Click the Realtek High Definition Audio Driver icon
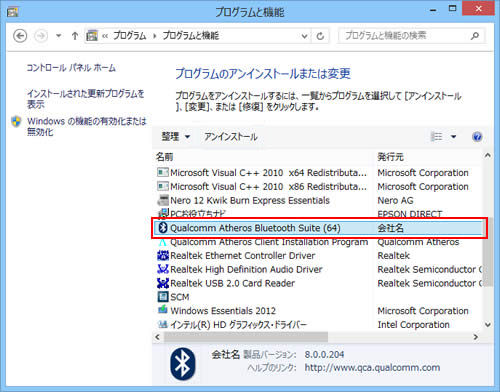 (x=163, y=269)
